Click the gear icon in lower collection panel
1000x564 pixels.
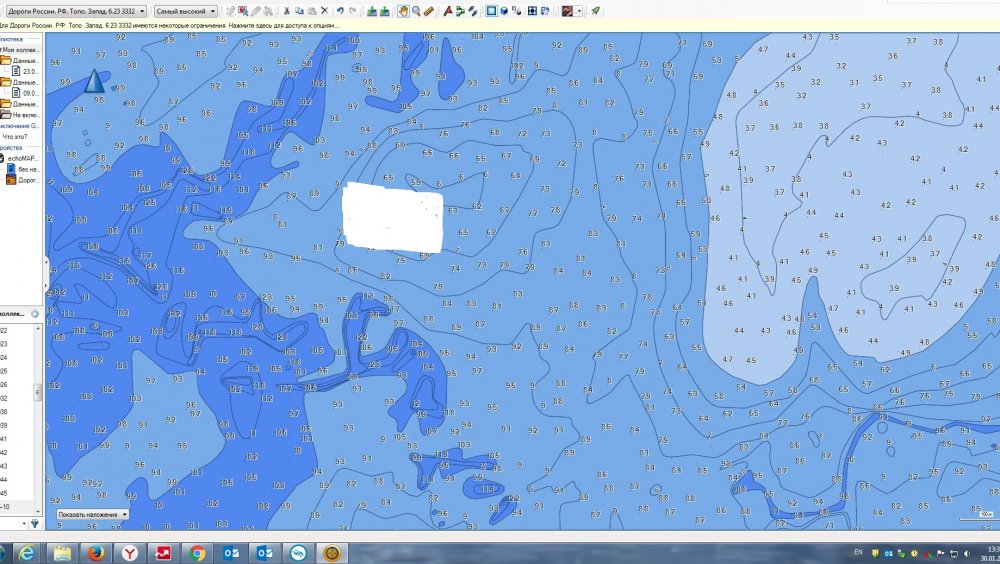[35, 314]
